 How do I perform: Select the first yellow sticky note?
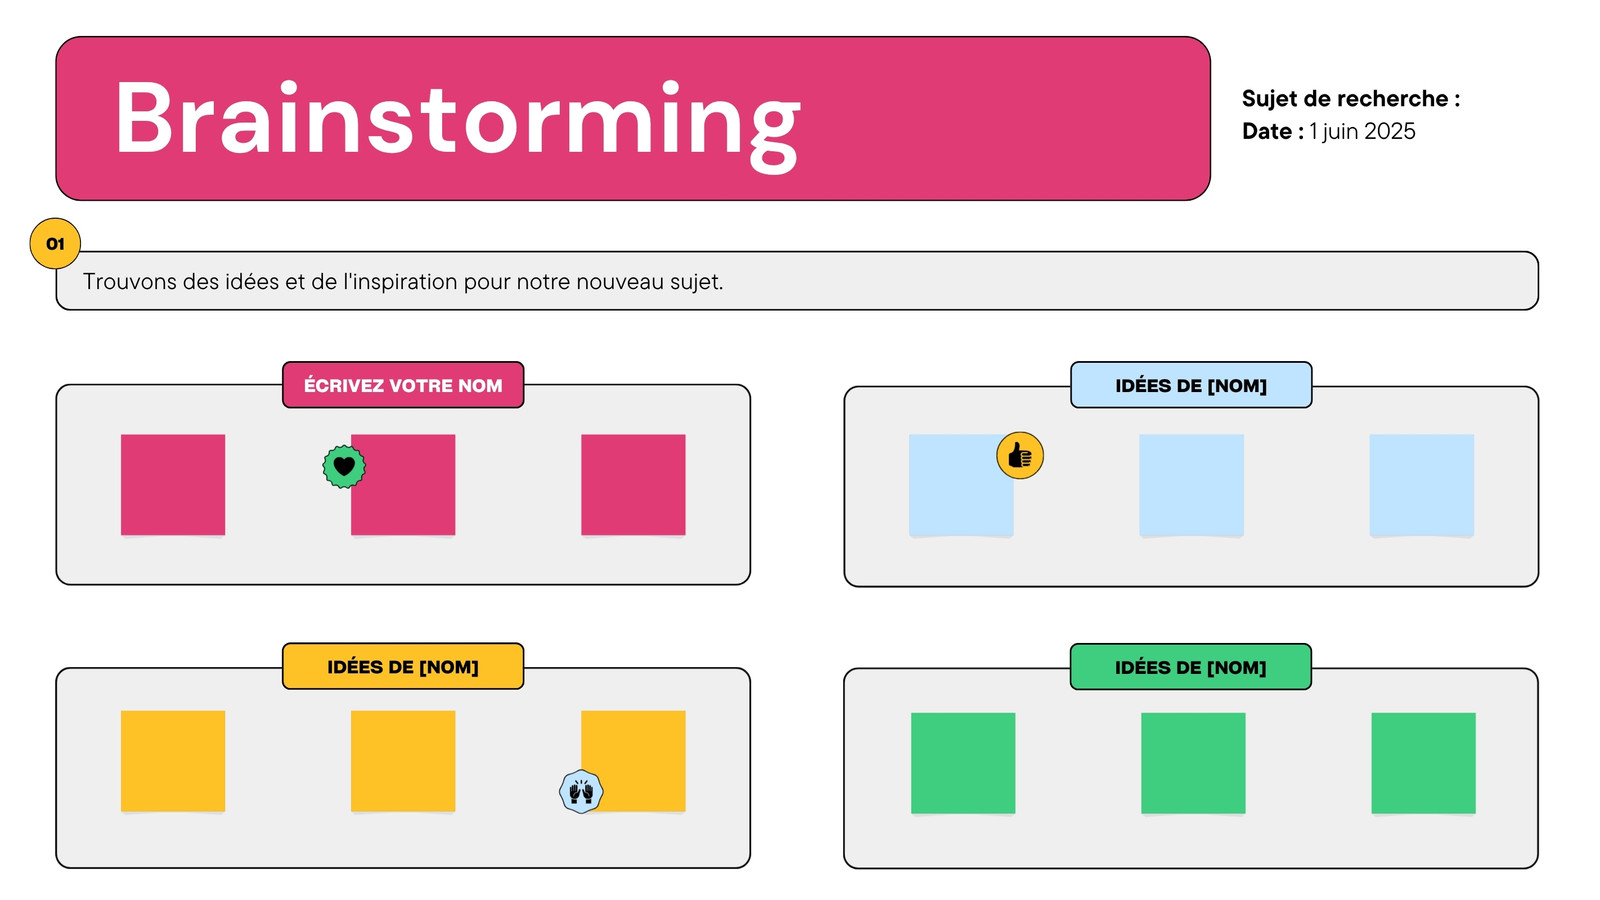click(x=173, y=762)
